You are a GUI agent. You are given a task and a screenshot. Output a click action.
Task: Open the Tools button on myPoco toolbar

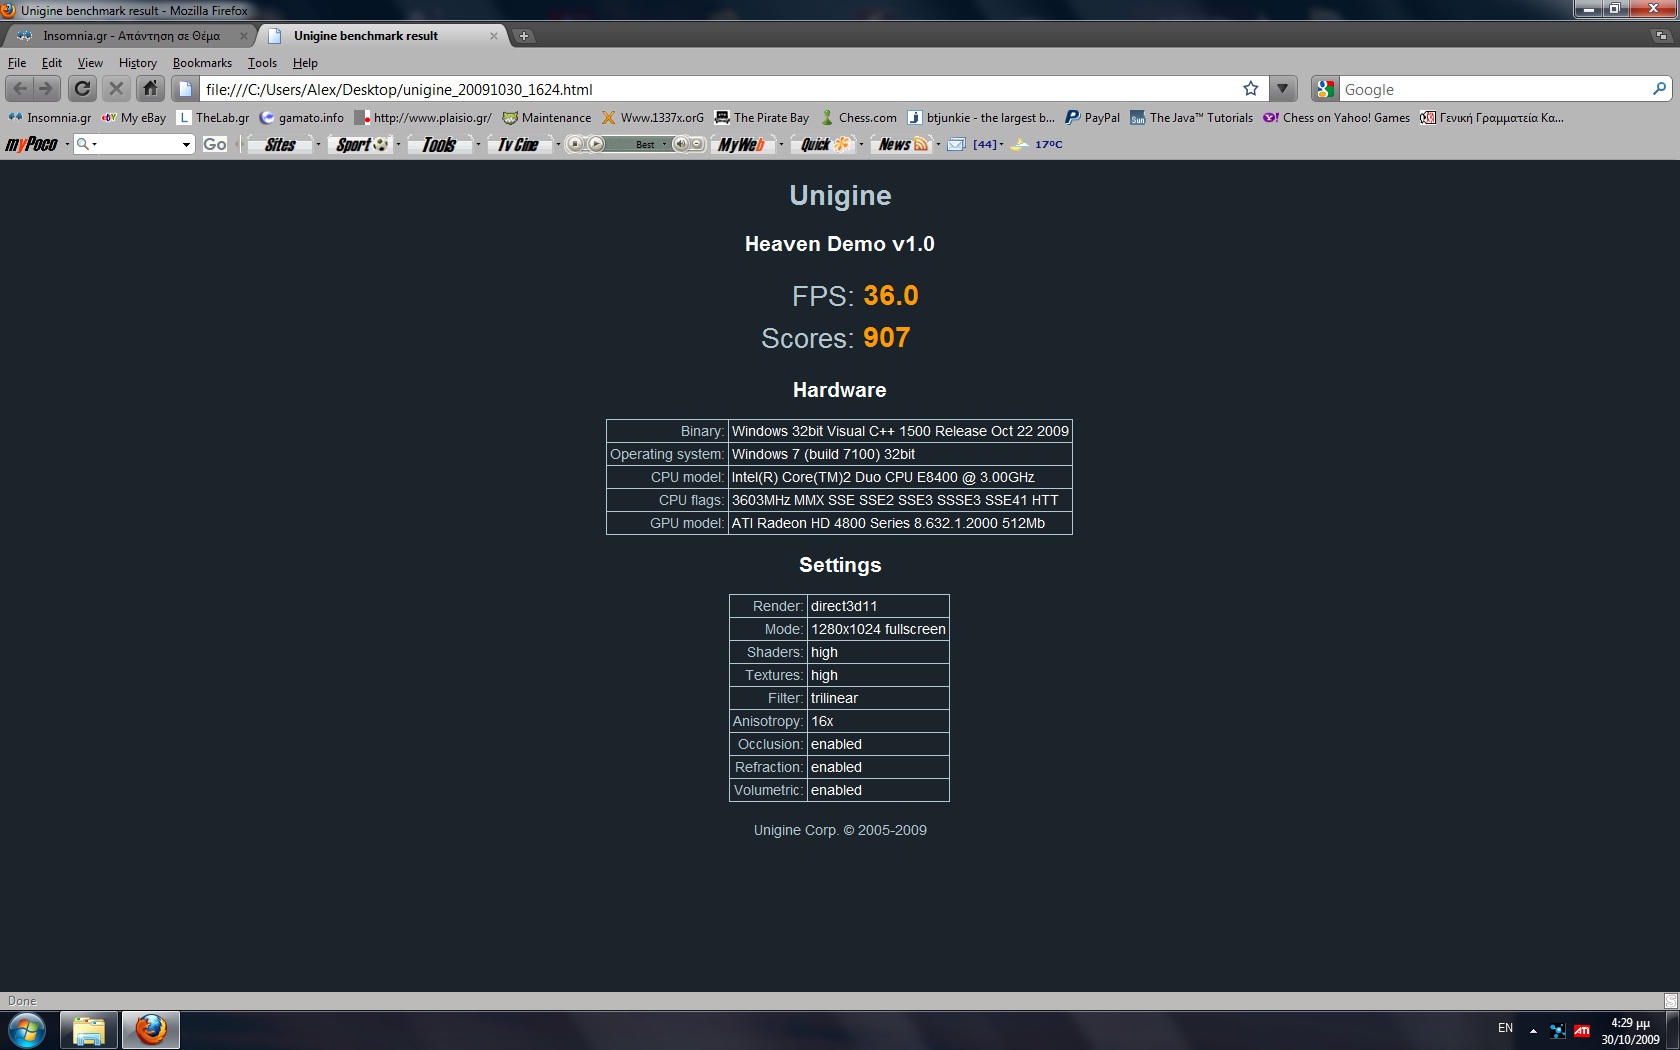point(439,144)
